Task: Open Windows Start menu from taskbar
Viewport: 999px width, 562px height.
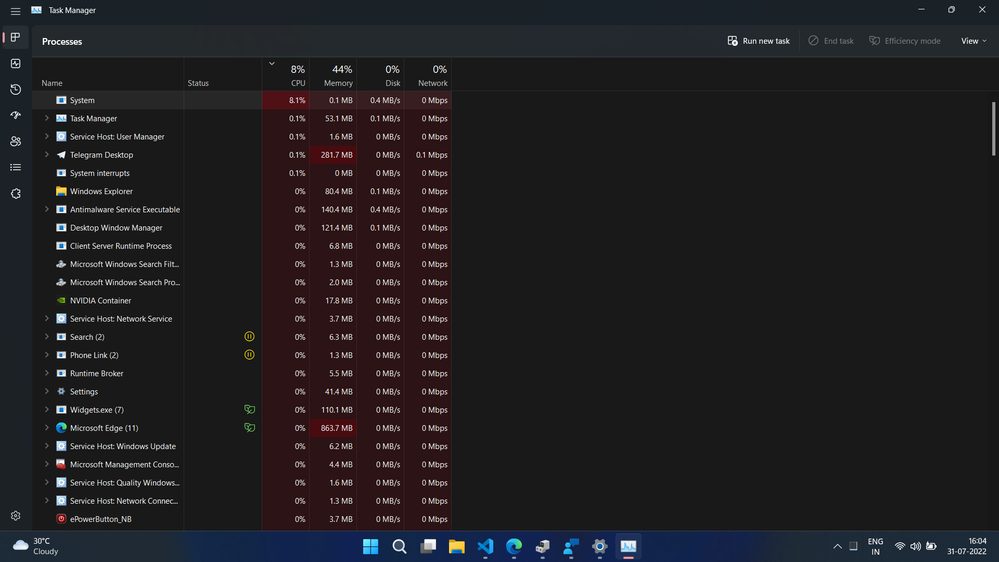Action: (x=370, y=547)
